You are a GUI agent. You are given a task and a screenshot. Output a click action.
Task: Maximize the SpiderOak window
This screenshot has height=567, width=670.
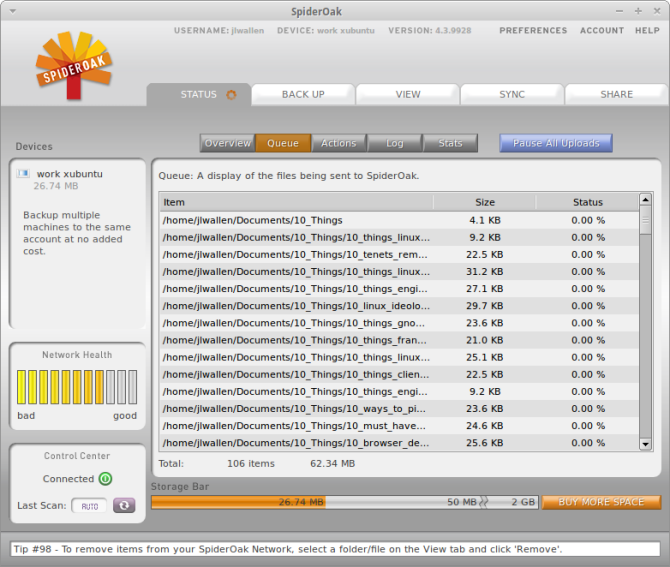point(638,12)
